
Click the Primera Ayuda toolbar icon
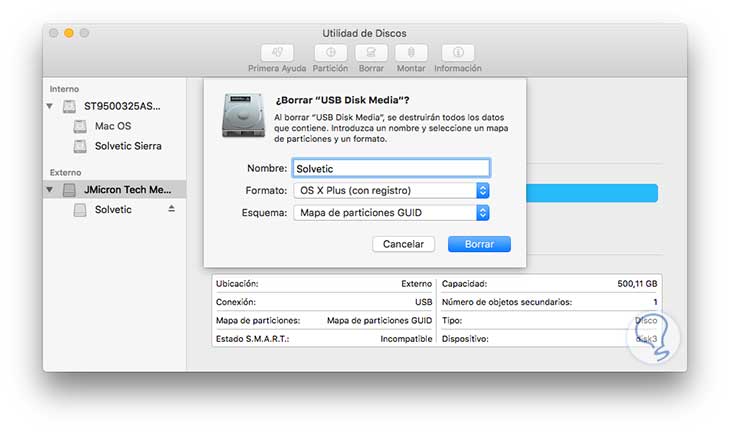click(277, 52)
